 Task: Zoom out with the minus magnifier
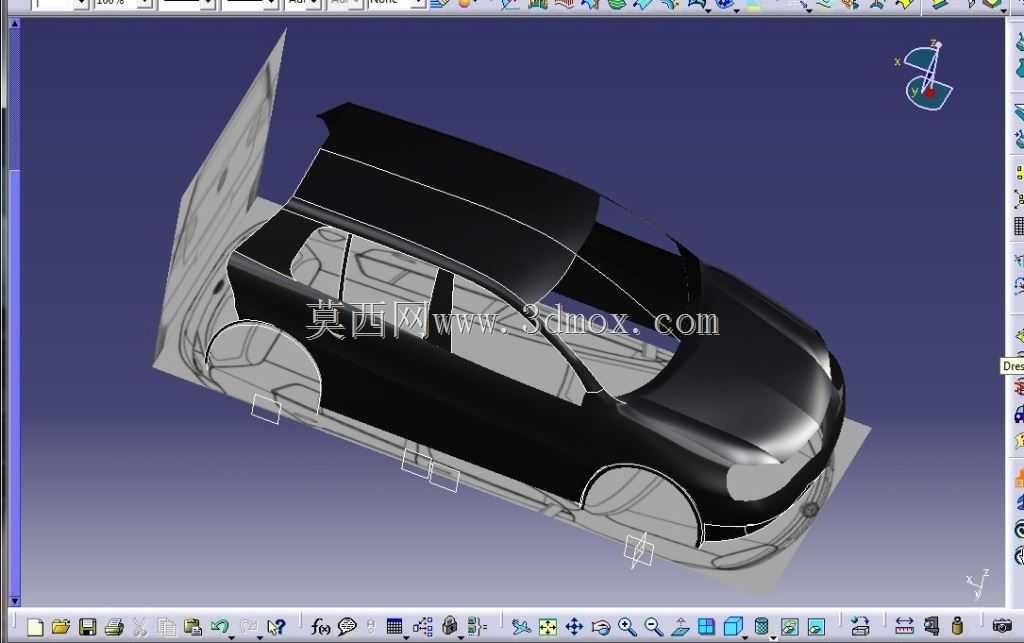pyautogui.click(x=653, y=627)
